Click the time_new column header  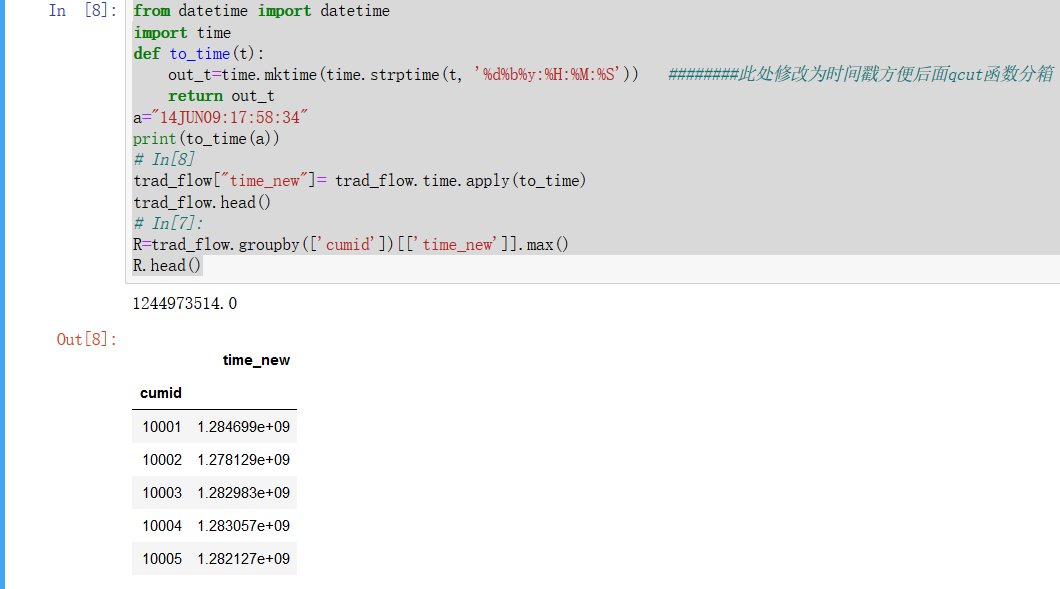(256, 360)
